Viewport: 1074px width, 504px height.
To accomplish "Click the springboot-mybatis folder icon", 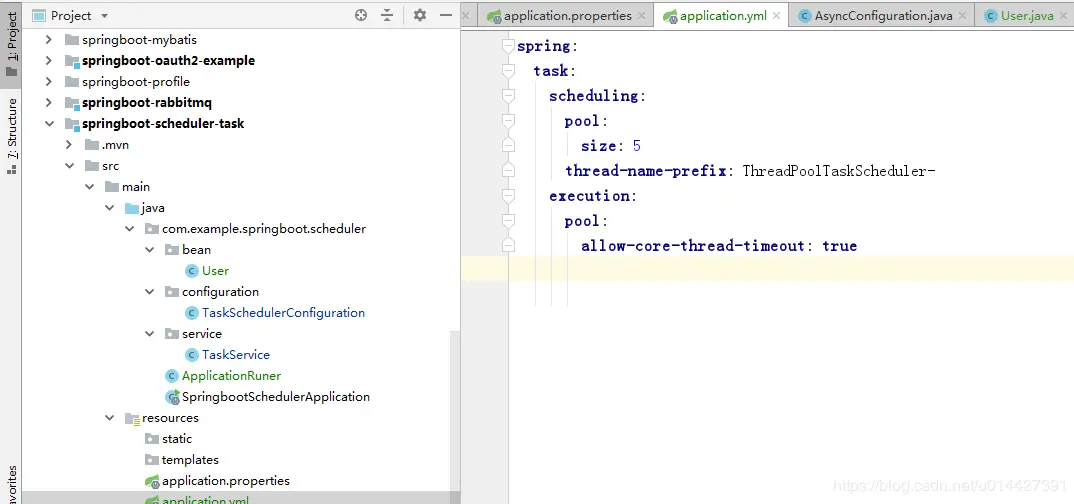I will tap(71, 40).
